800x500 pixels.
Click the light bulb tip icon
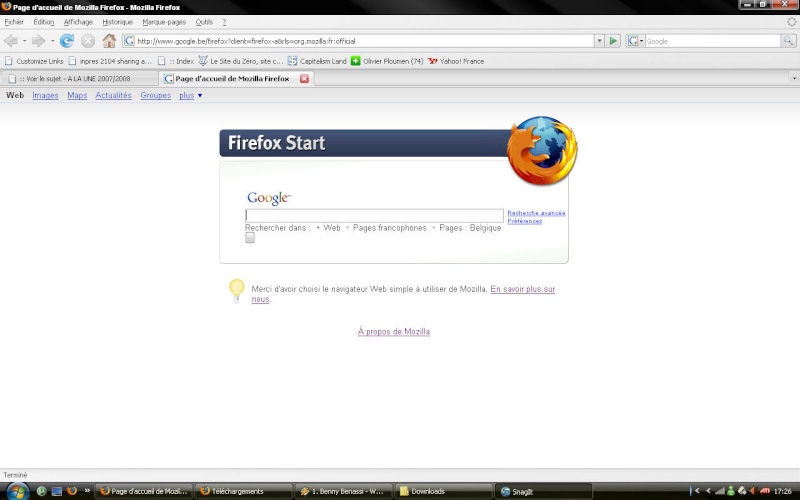click(236, 291)
